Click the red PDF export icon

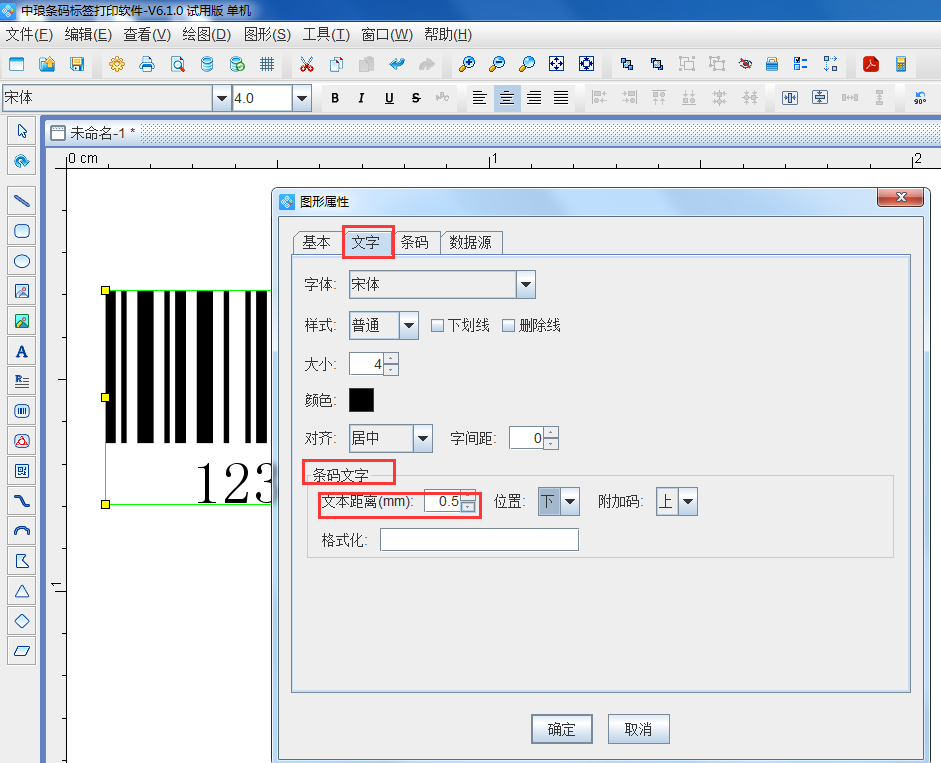871,65
